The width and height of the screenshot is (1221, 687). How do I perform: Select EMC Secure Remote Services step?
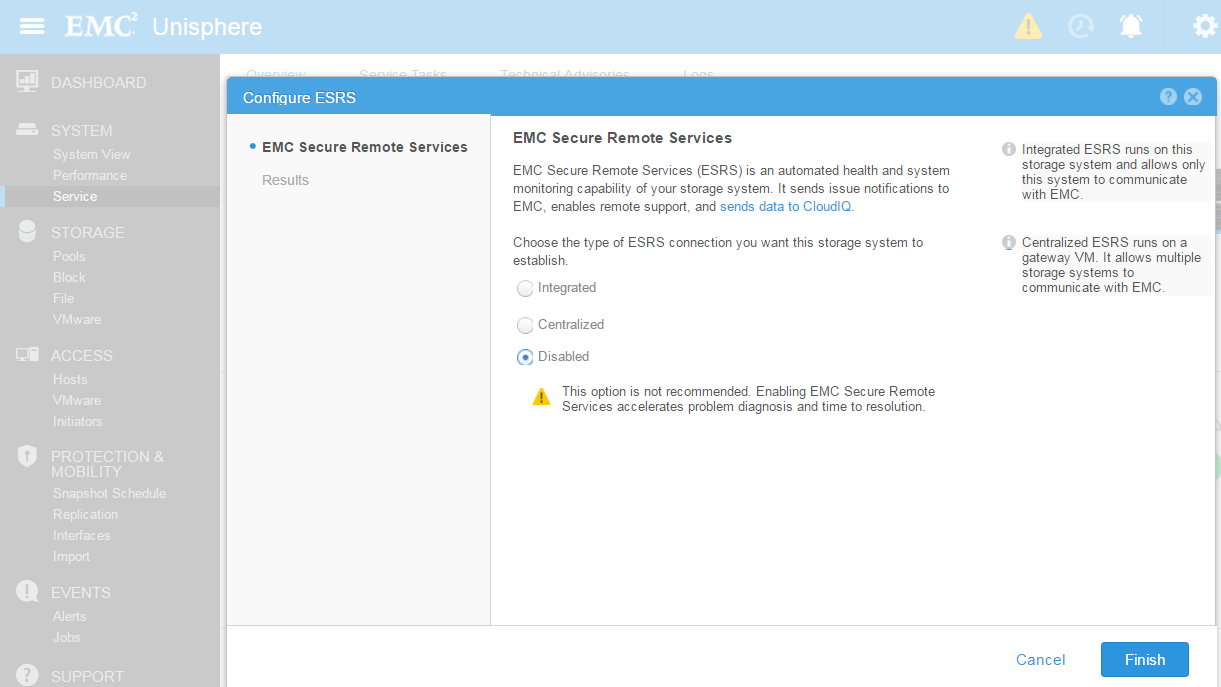364,147
